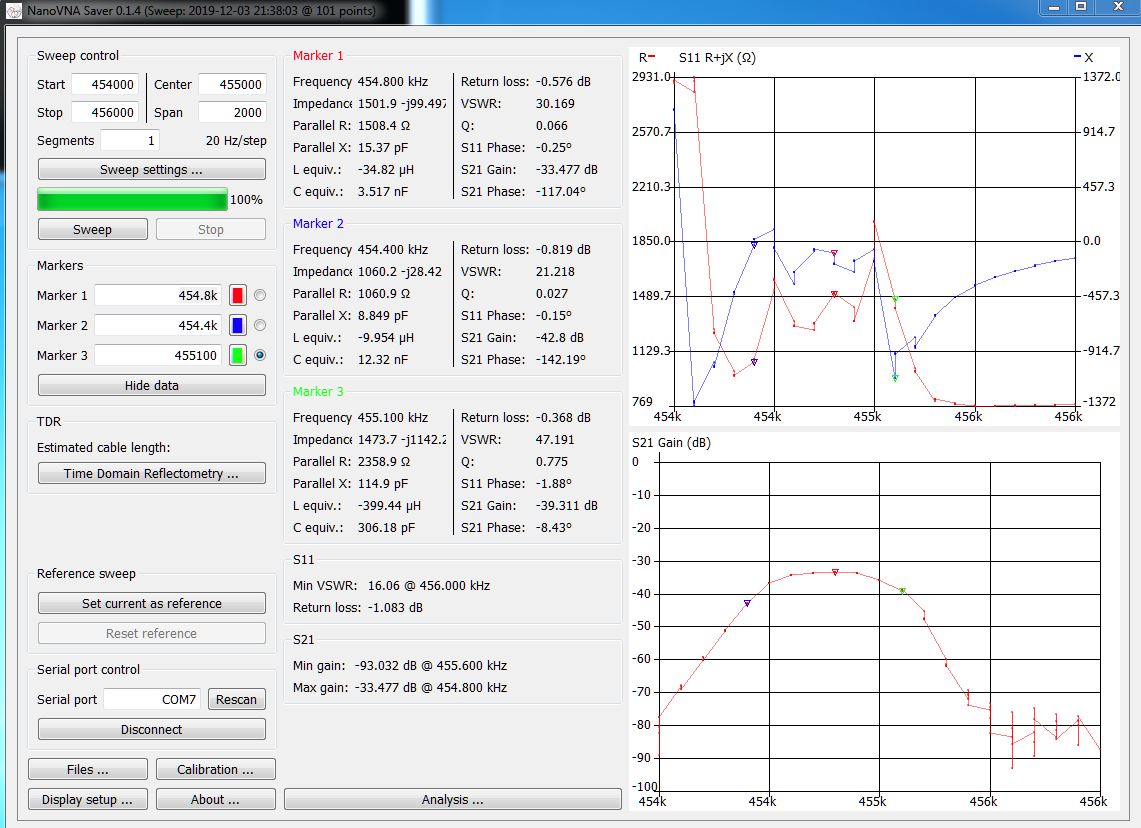Select the Marker 2 radio button
This screenshot has height=828, width=1141.
tap(261, 326)
